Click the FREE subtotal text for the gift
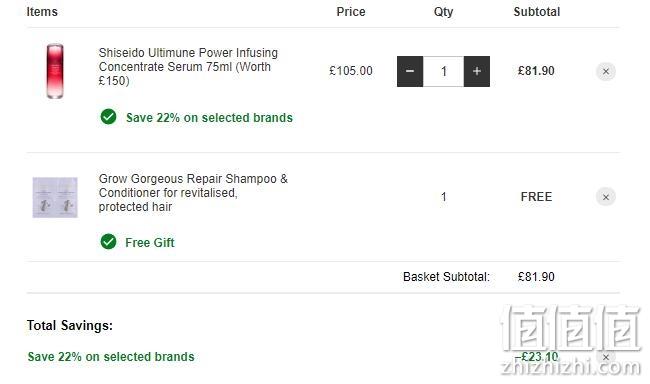Image resolution: width=650 pixels, height=384 pixels. click(536, 197)
